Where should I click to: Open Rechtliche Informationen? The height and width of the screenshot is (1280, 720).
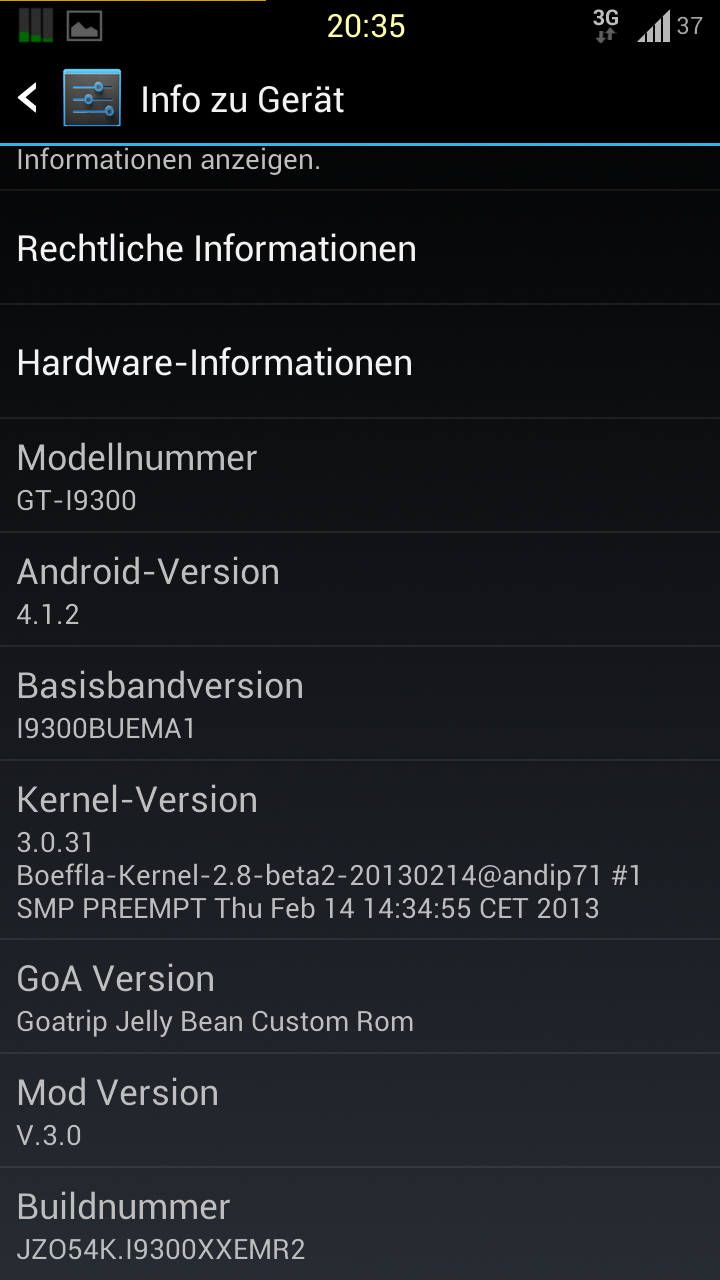(x=360, y=248)
